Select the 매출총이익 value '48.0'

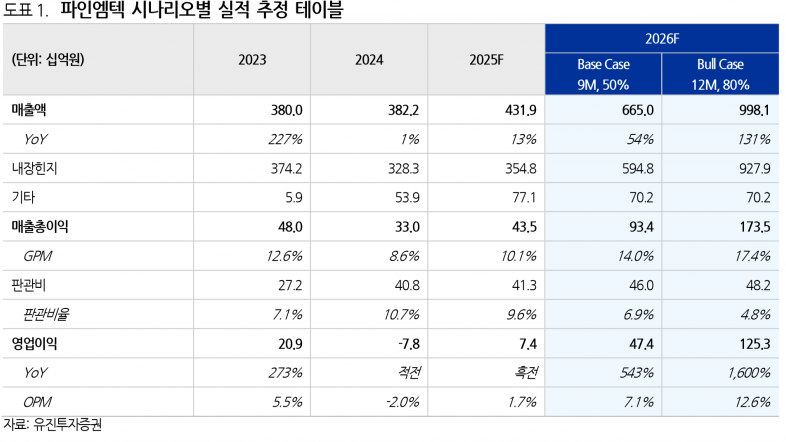290,227
